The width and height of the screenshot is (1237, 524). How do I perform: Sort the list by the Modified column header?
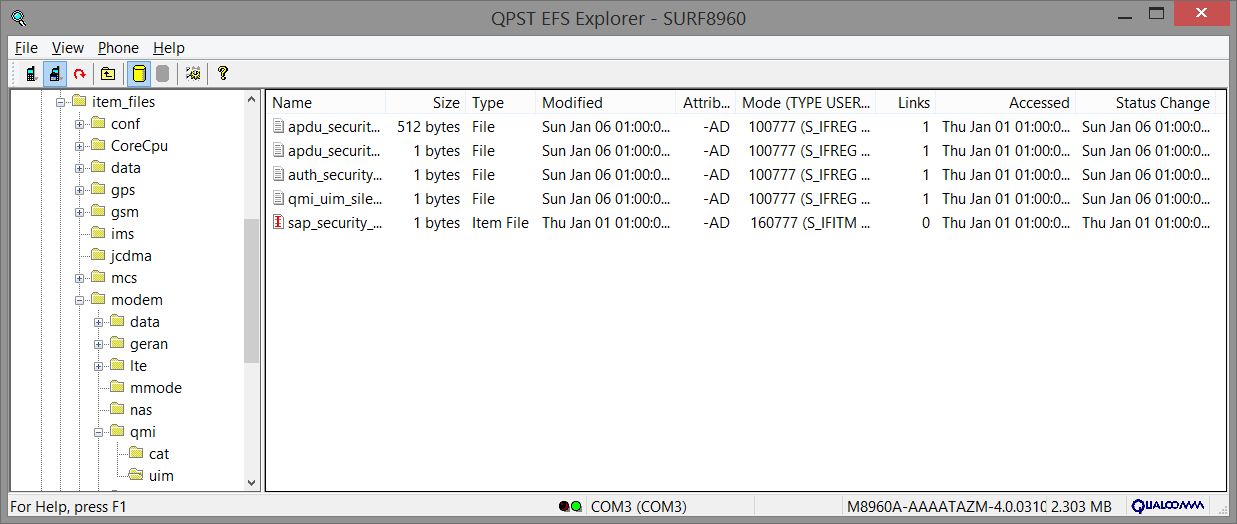click(x=606, y=102)
